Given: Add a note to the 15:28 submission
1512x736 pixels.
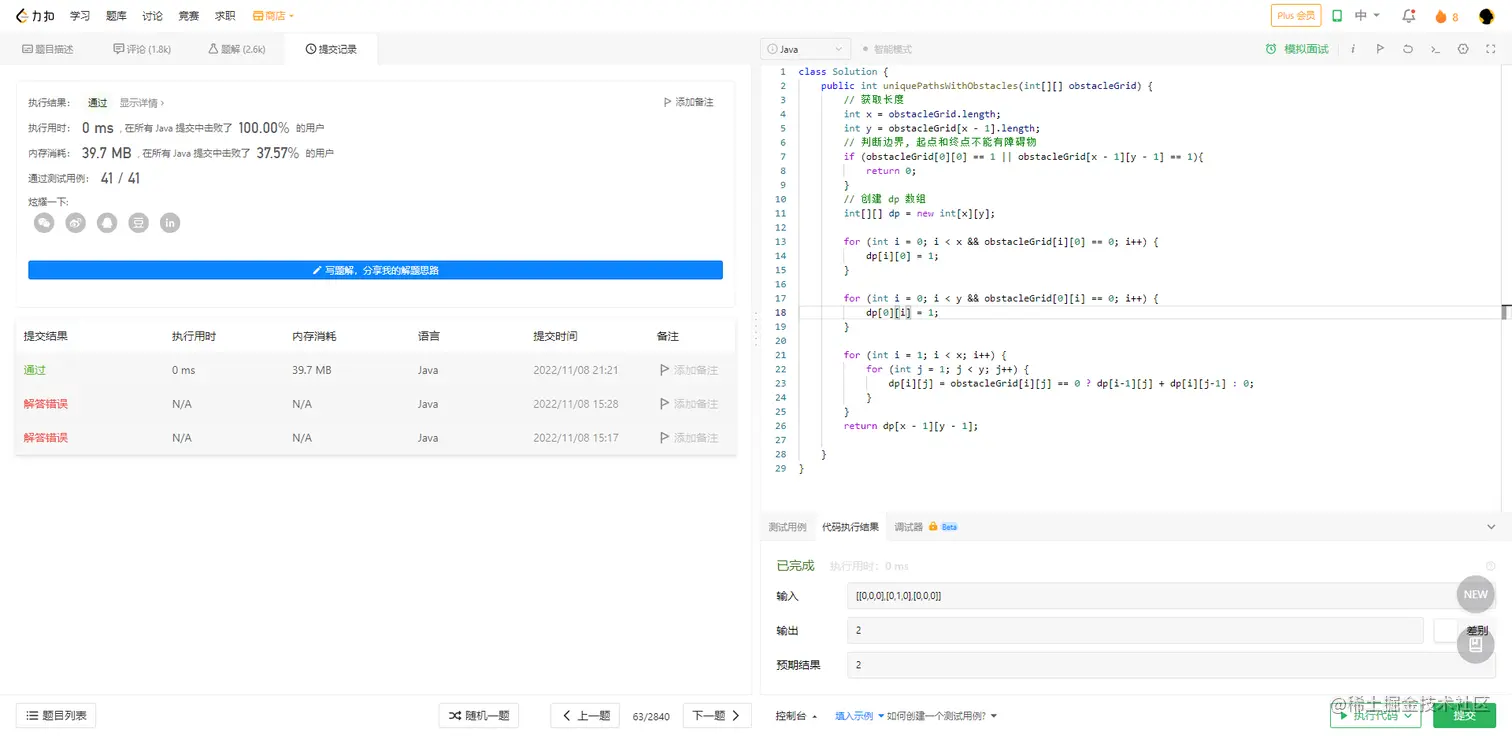Looking at the screenshot, I should coord(689,404).
